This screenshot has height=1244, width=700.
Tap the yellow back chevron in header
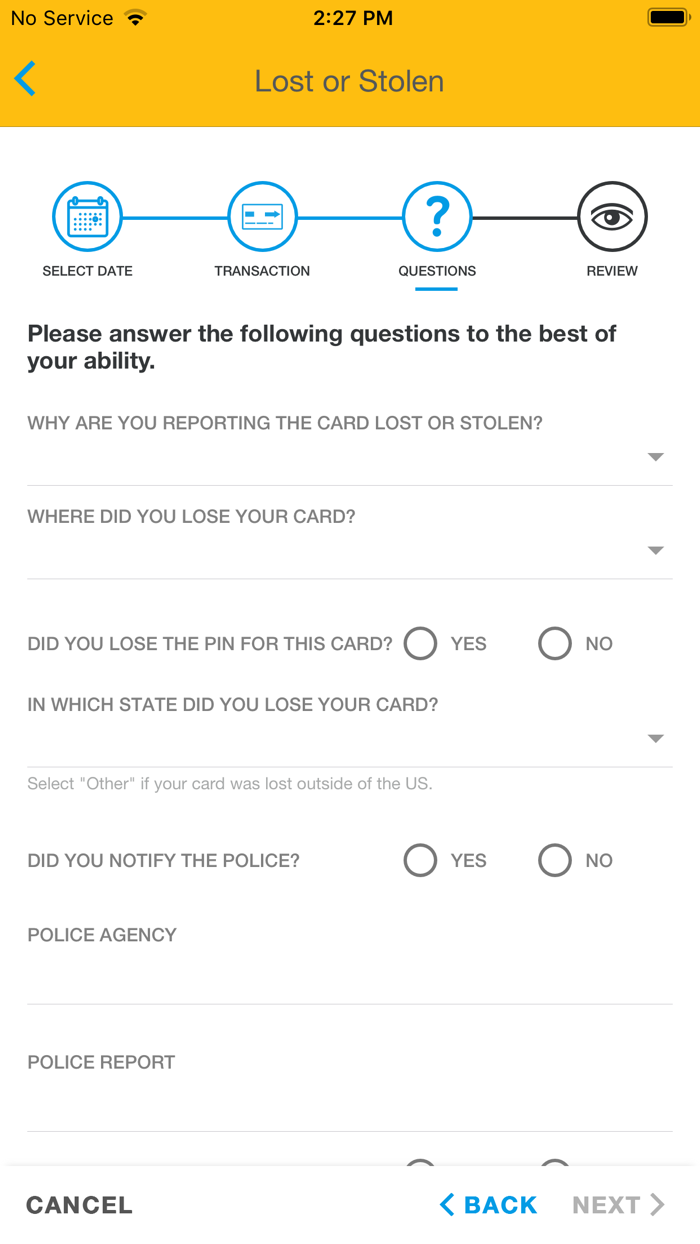pos(27,79)
